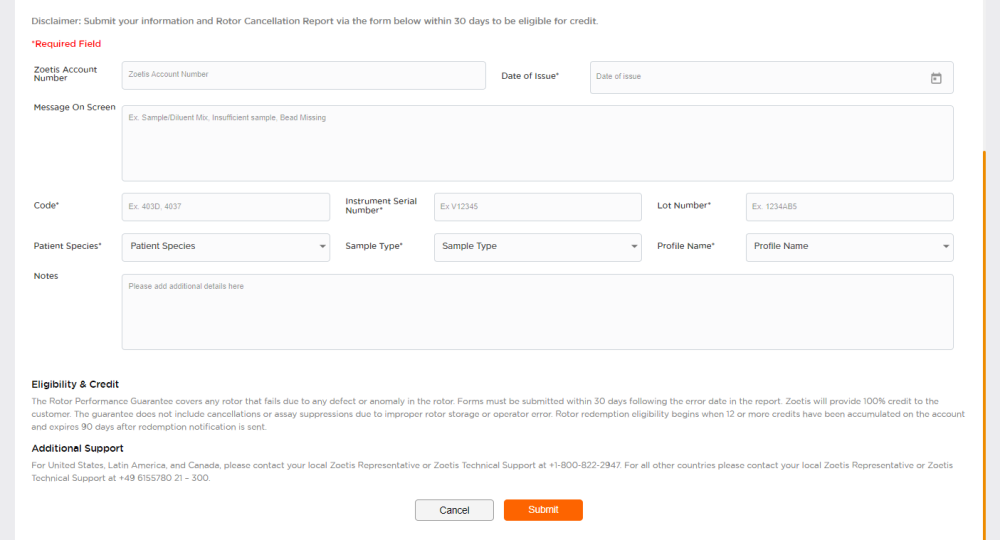
Task: Click the Sample Type label text
Action: (374, 246)
